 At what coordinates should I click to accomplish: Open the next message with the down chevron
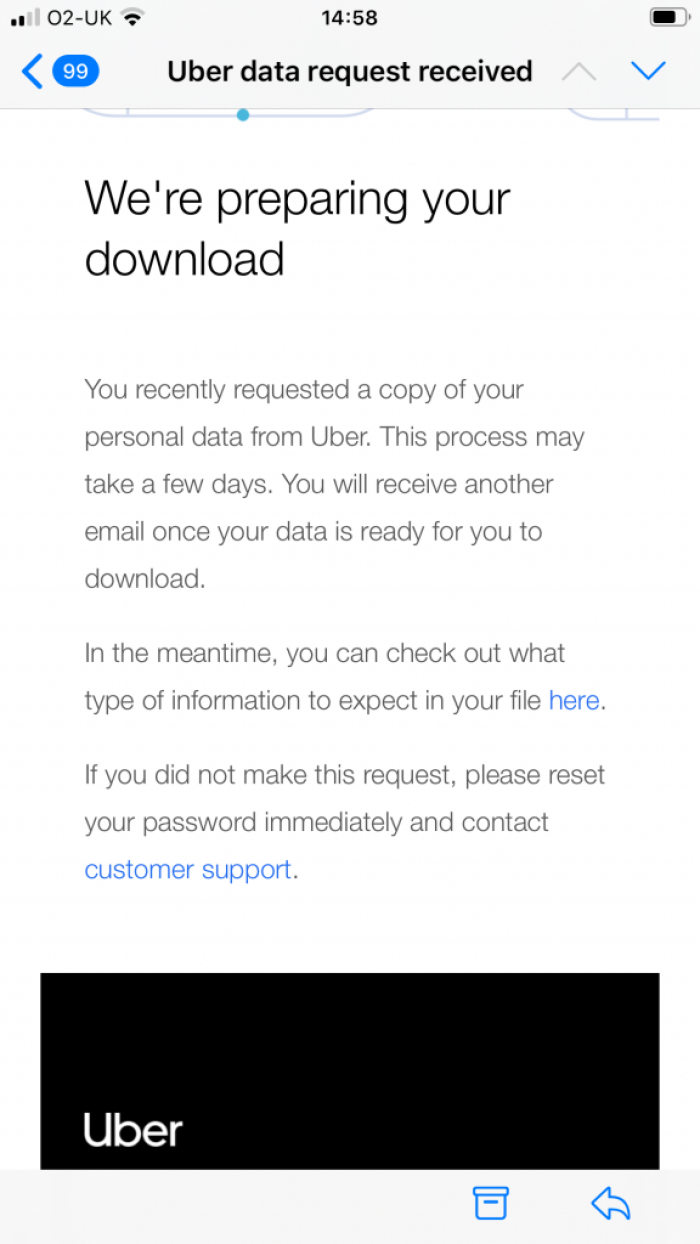[x=649, y=70]
